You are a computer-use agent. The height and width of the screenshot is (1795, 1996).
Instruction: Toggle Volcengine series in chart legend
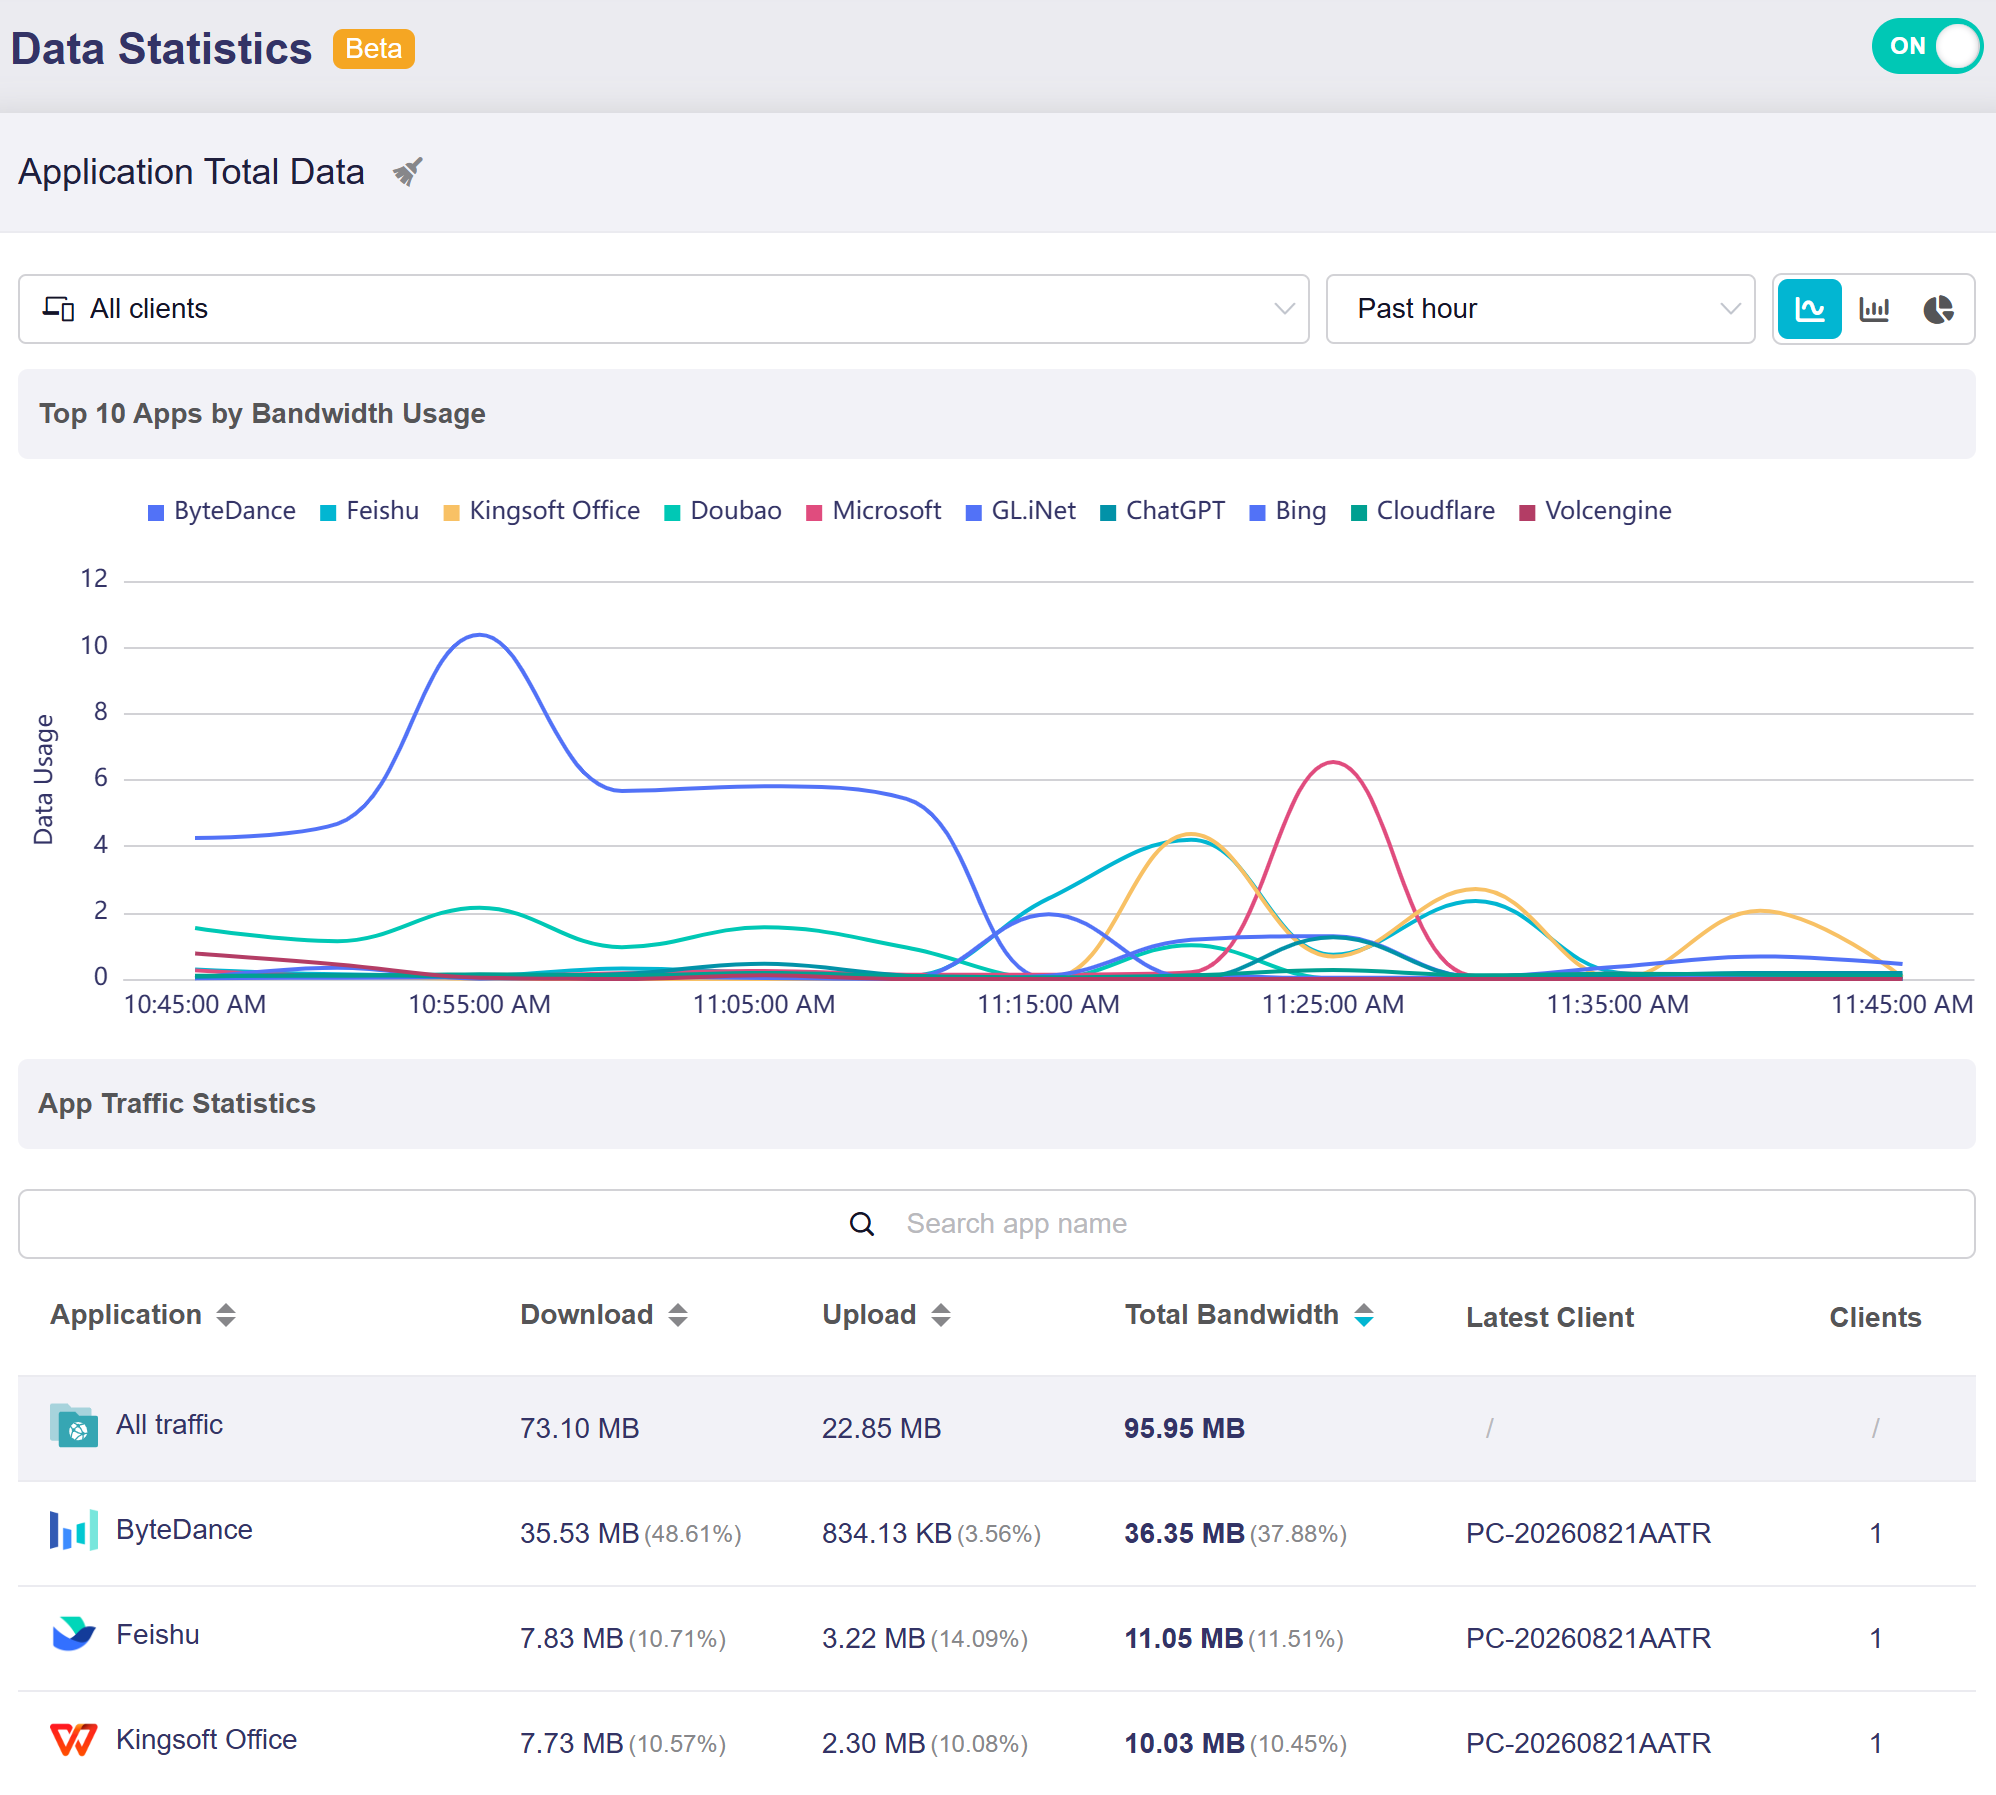(1596, 511)
